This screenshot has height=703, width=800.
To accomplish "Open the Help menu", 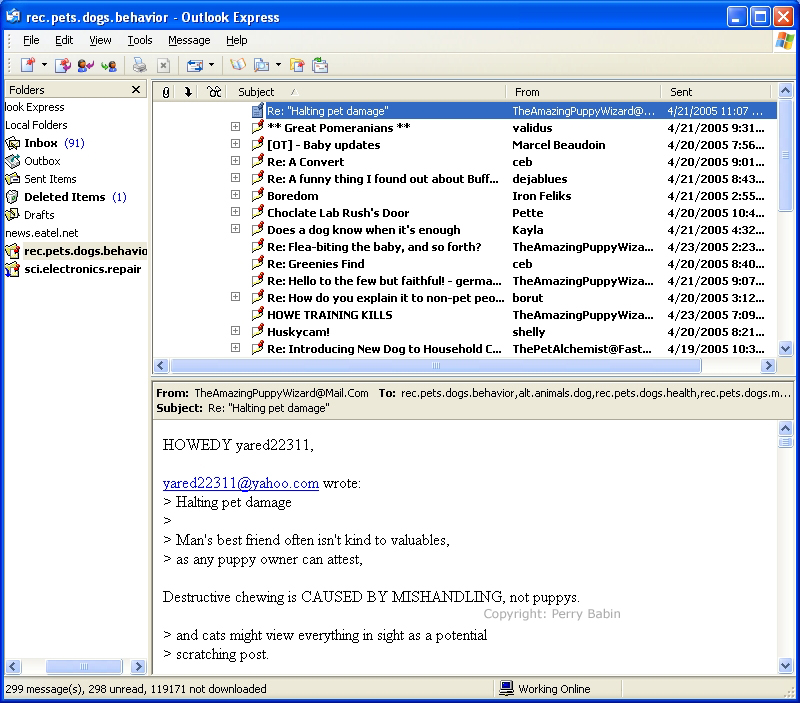I will pyautogui.click(x=237, y=40).
